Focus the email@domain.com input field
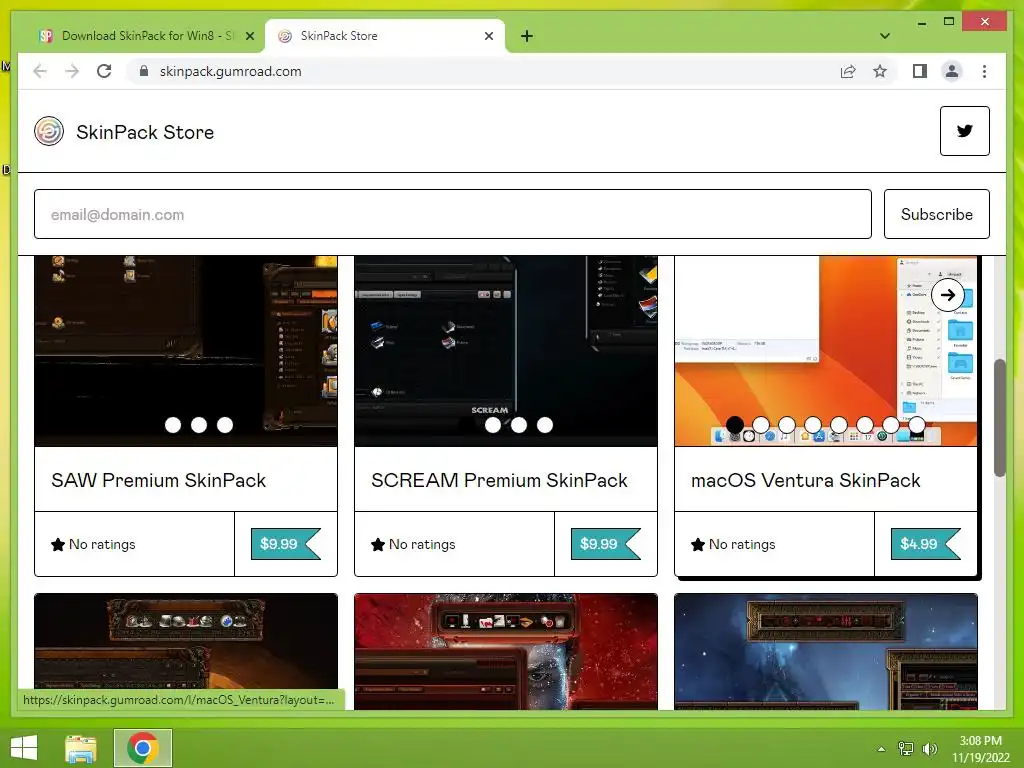Image resolution: width=1024 pixels, height=768 pixels. 453,214
